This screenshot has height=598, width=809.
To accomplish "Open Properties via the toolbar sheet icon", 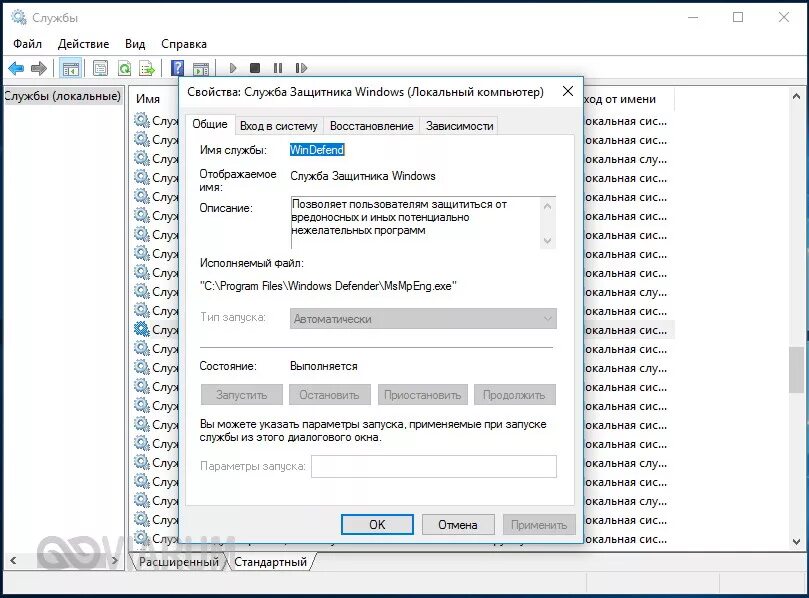I will (100, 68).
